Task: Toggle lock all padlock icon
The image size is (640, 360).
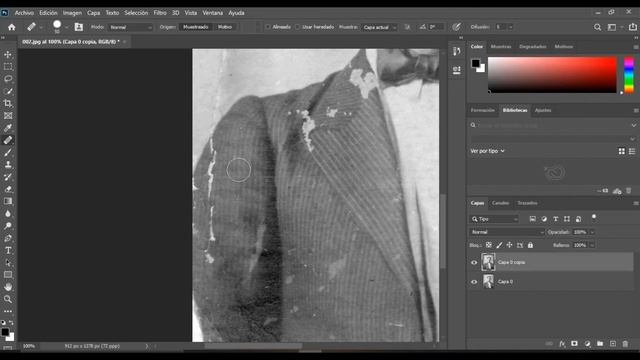Action: click(530, 245)
